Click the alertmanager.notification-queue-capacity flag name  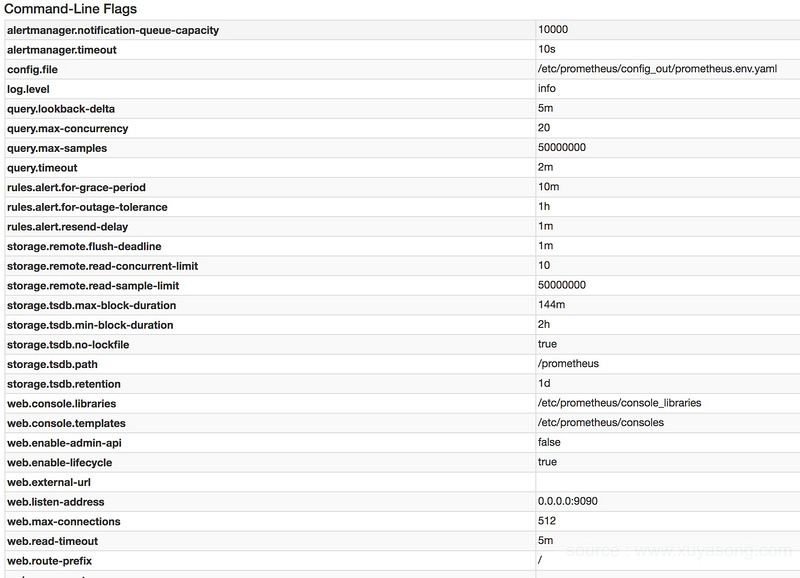pos(113,30)
